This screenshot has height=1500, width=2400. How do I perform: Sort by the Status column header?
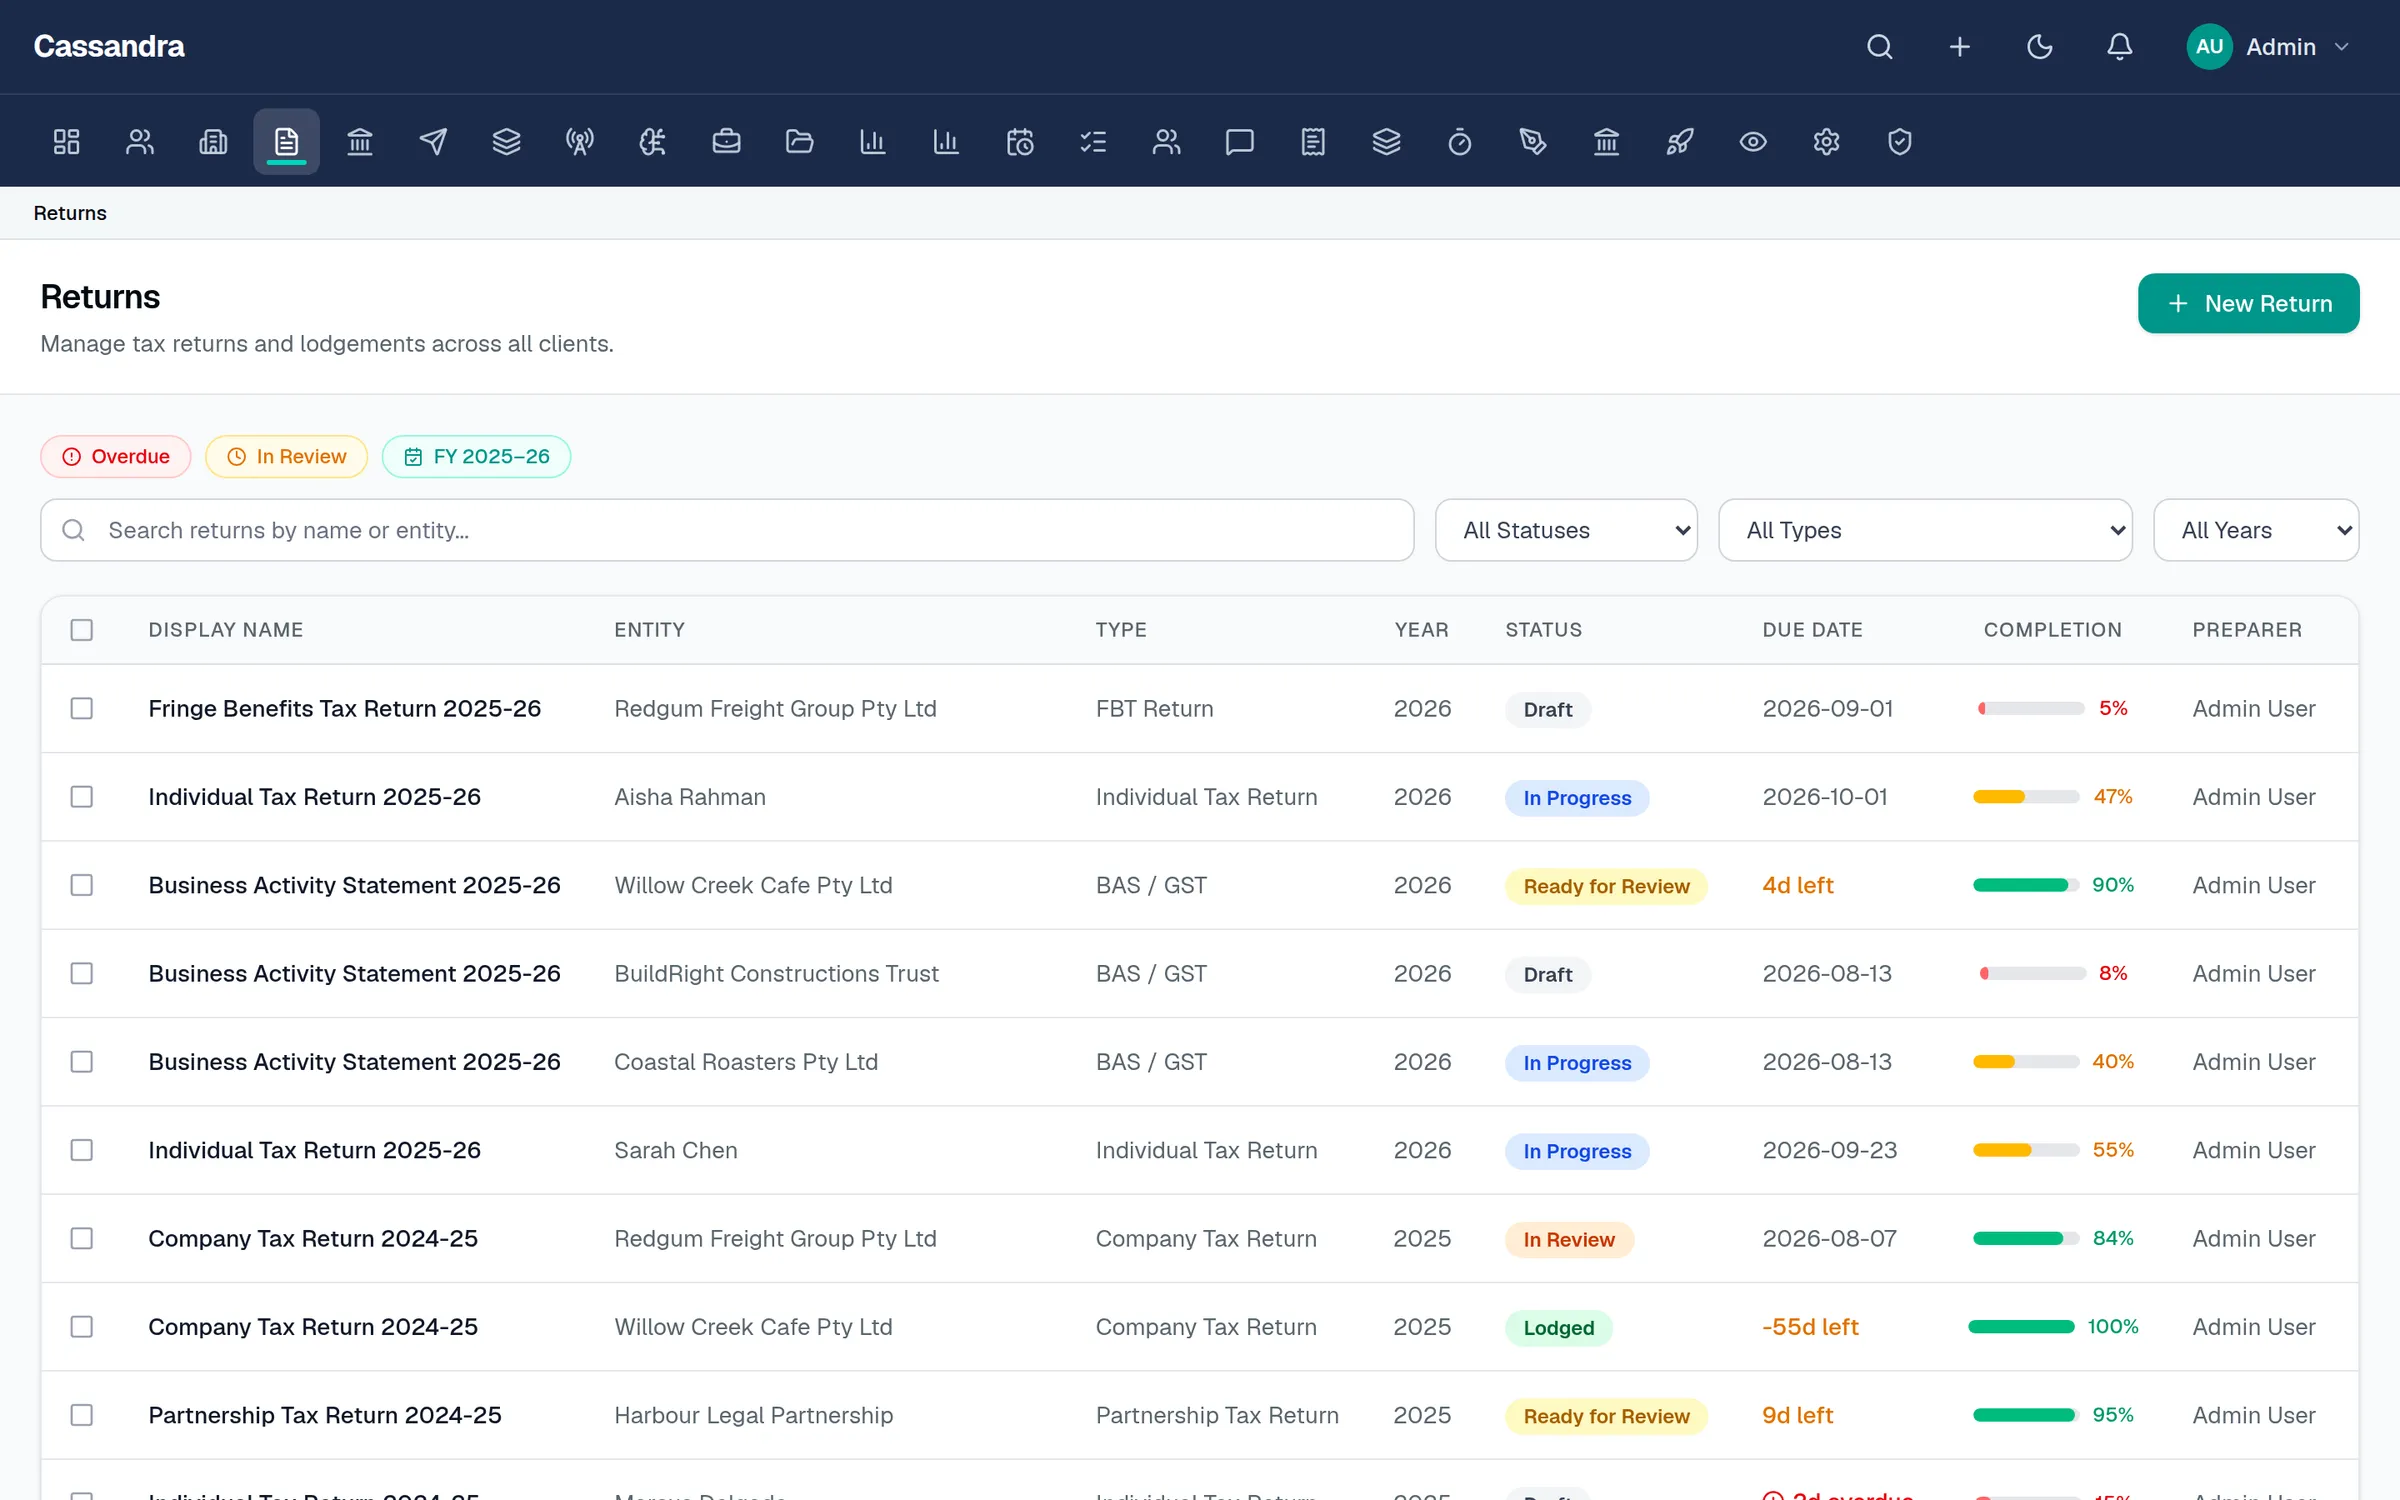coord(1544,630)
